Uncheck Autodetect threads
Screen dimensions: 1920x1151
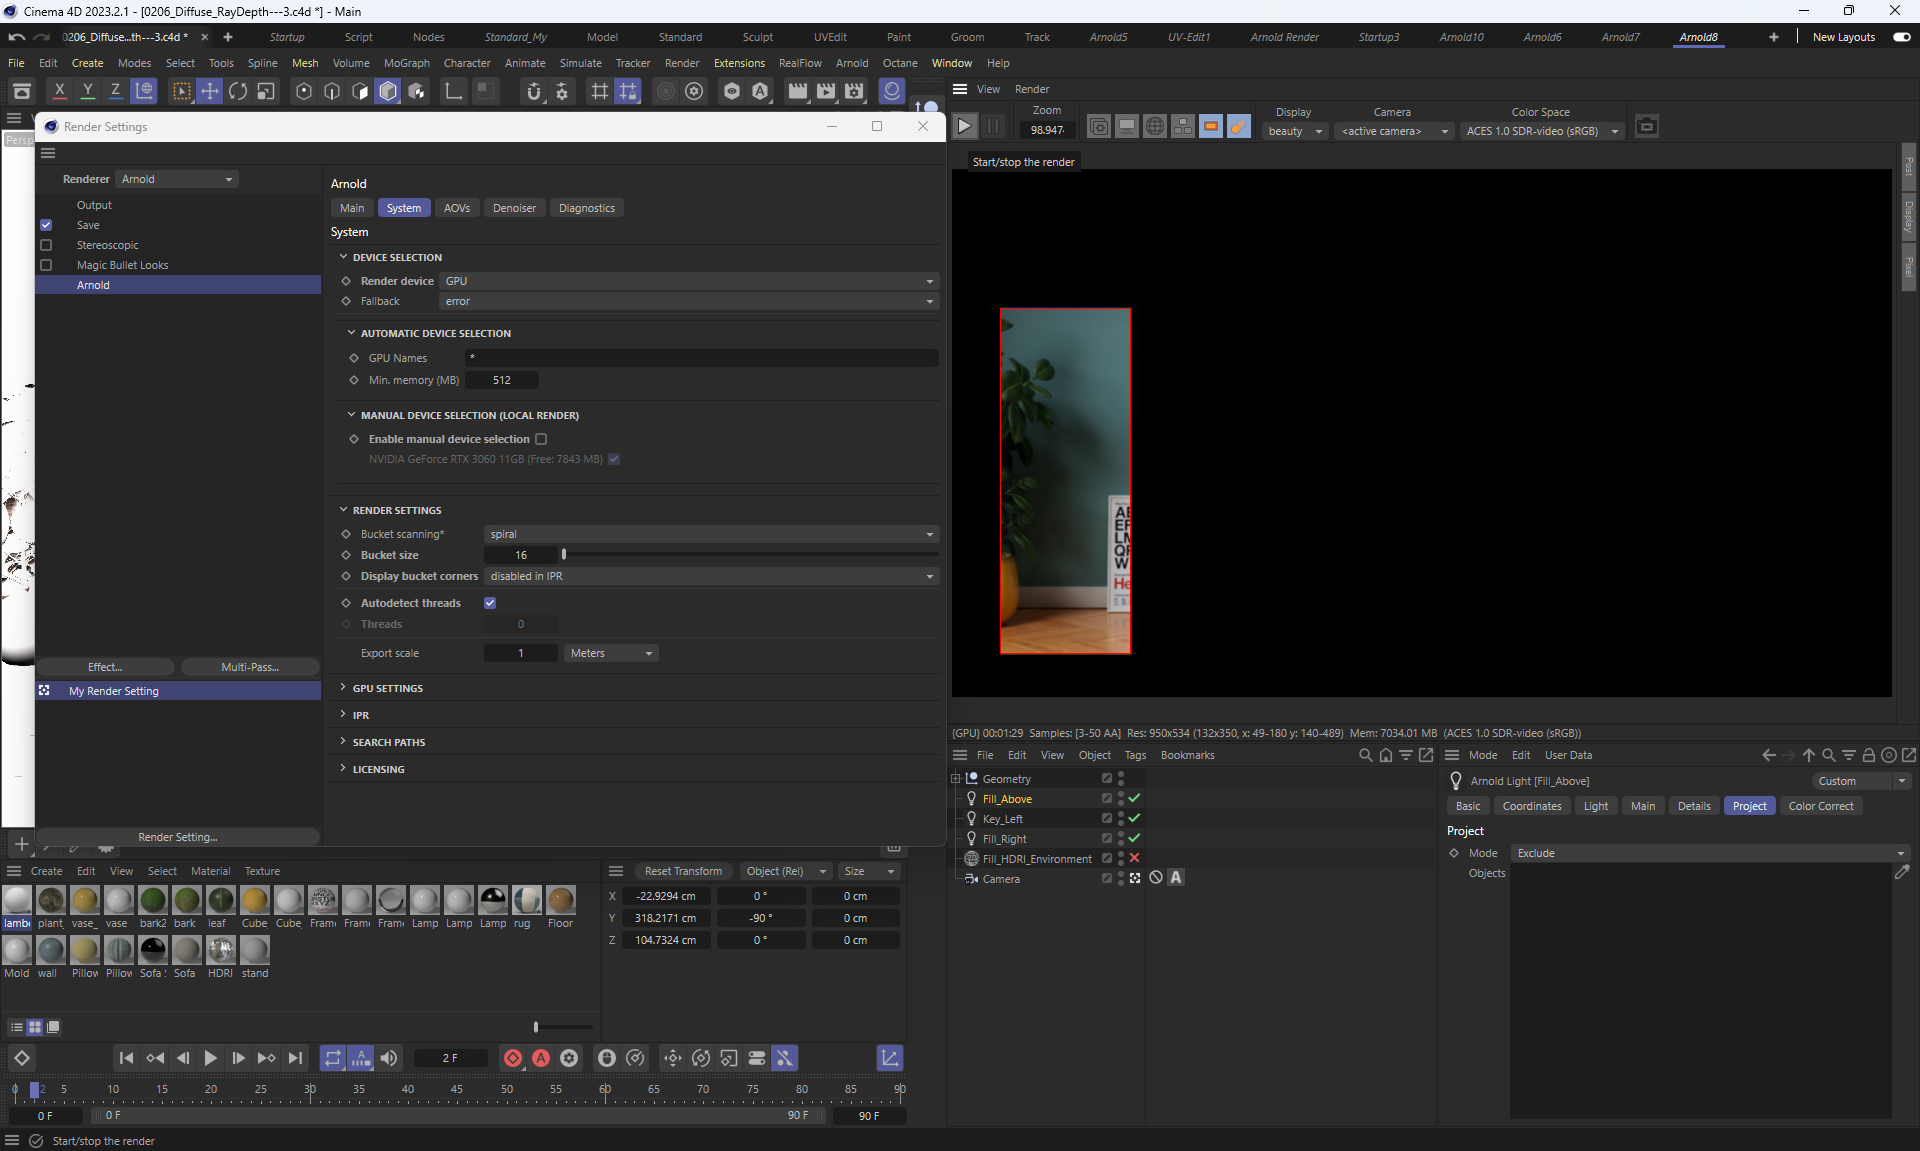(x=490, y=603)
